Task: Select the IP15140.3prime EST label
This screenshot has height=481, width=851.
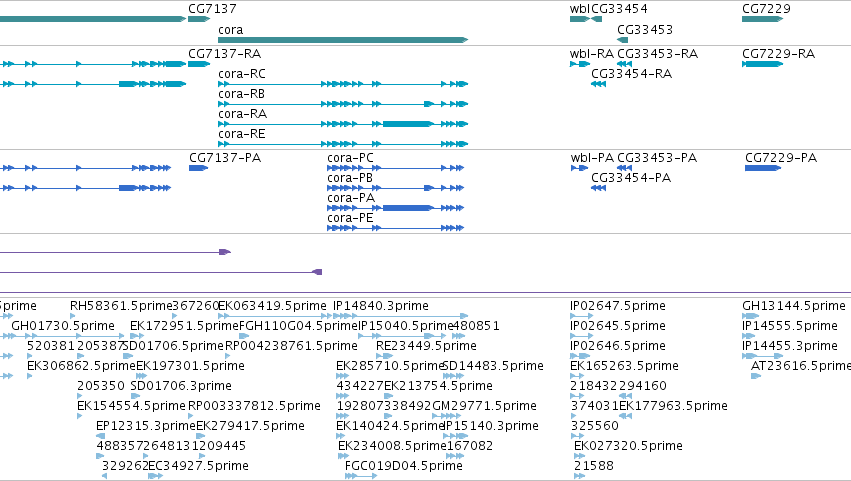Action: pos(491,426)
